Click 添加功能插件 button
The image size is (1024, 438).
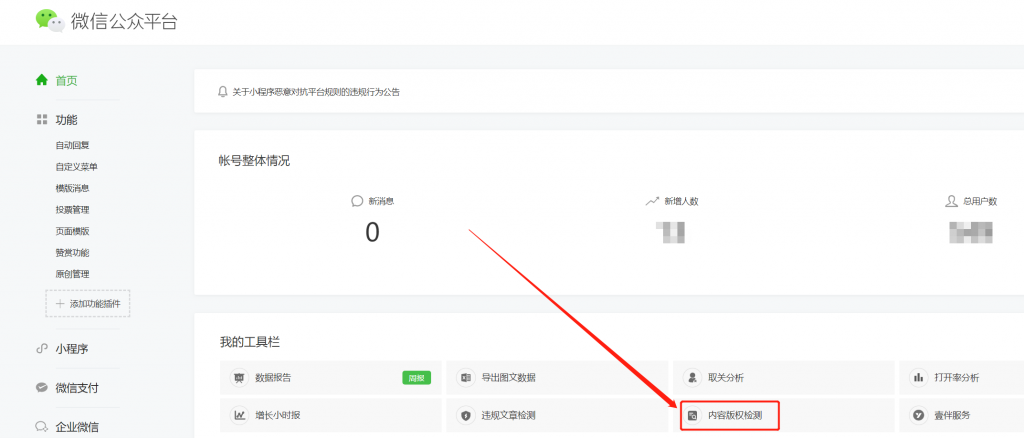[88, 304]
